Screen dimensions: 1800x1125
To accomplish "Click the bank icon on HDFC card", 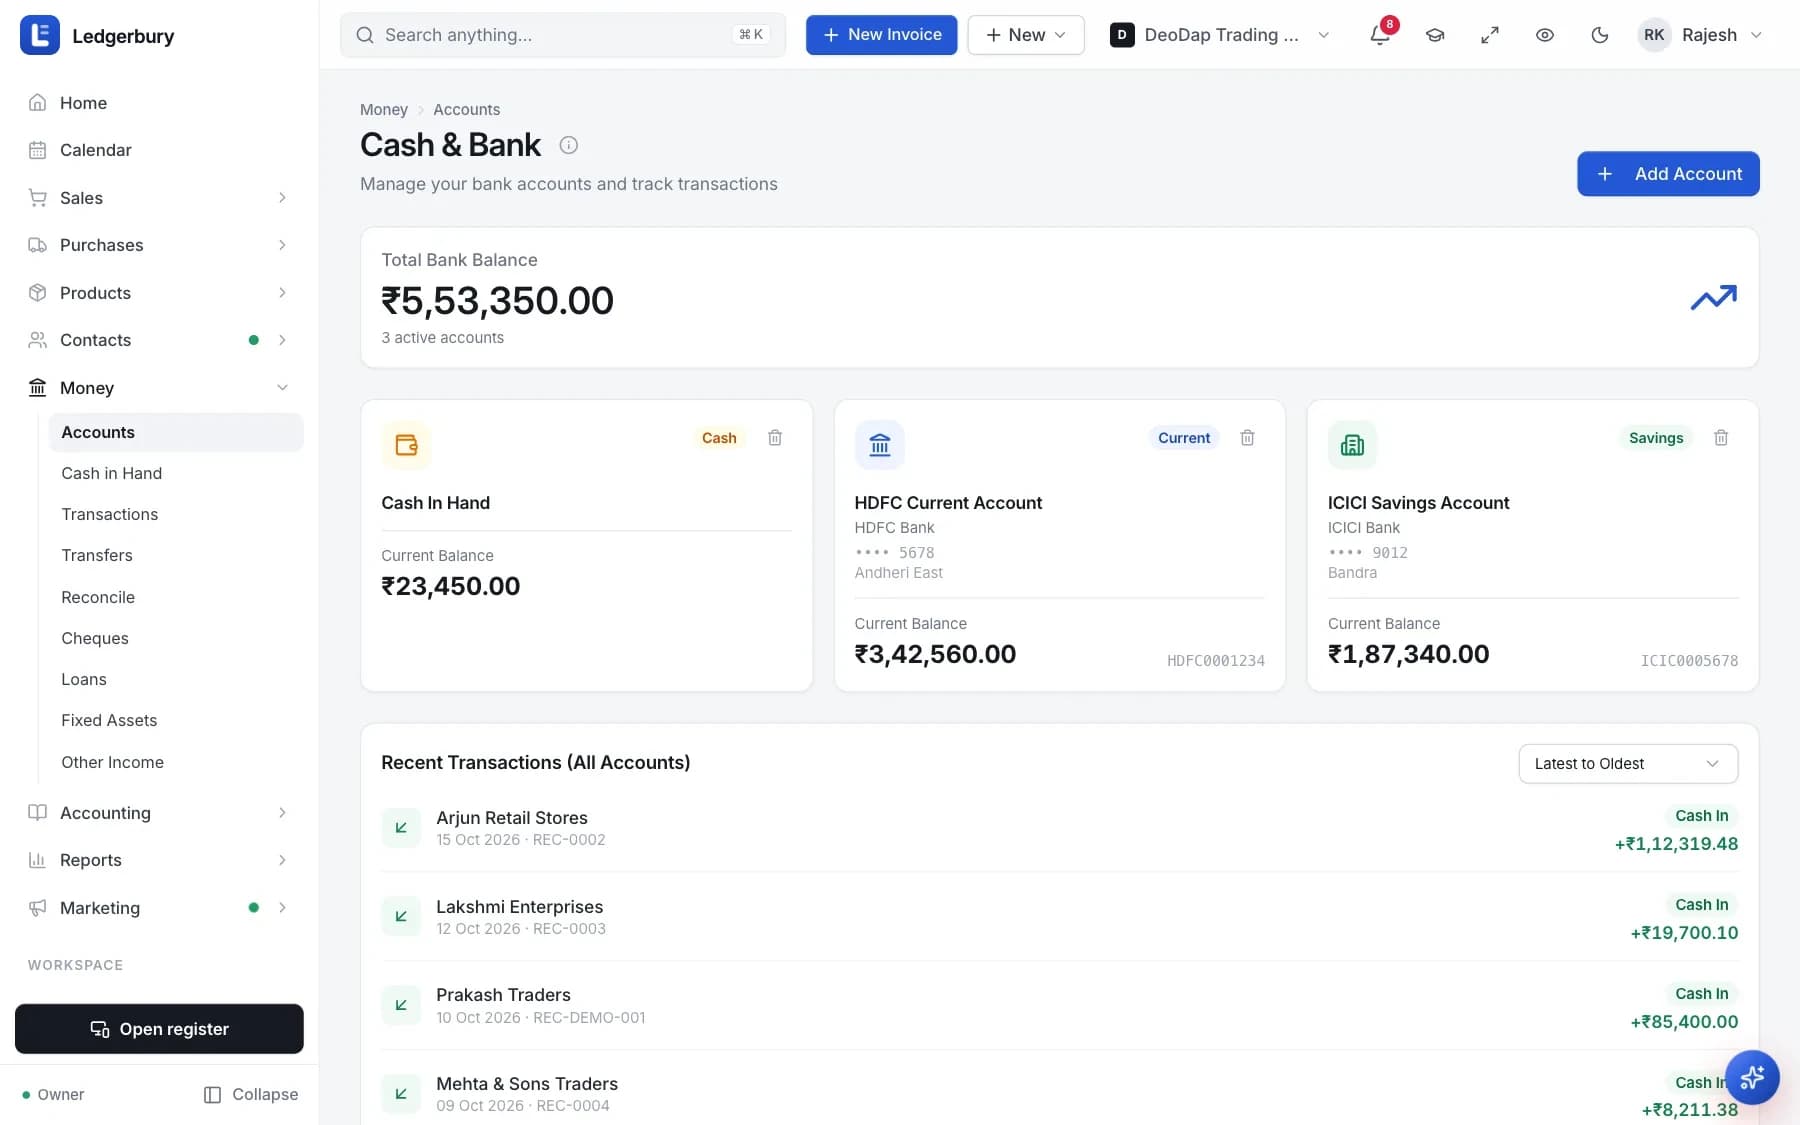I will [880, 445].
